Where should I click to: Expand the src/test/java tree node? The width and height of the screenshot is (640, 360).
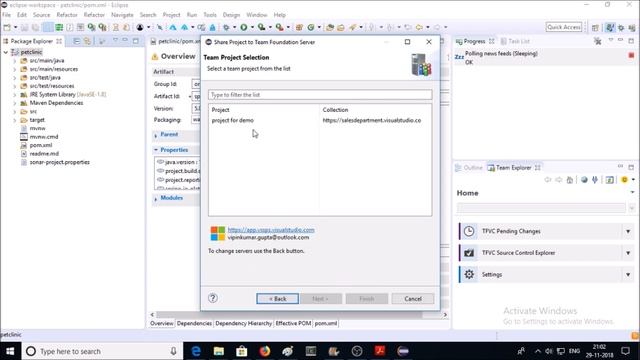coord(15,78)
